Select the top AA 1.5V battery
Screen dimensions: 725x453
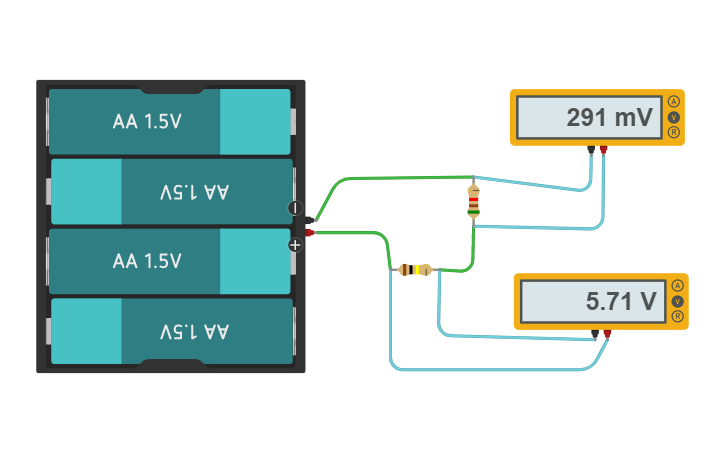(170, 122)
